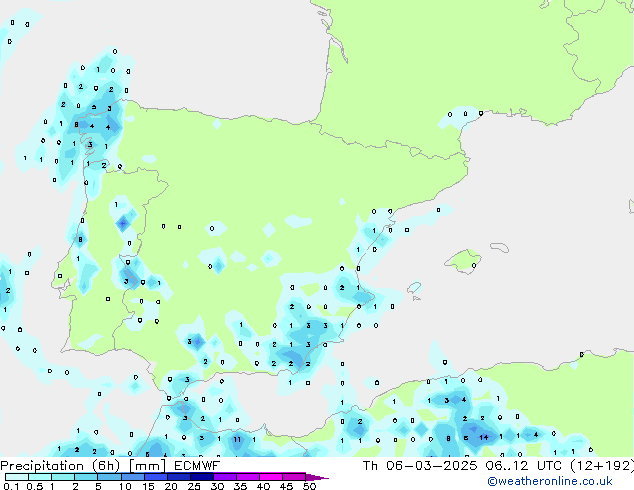Click the "11" precipitation value on map
Viewport: 634px width, 490px height.
(x=237, y=439)
